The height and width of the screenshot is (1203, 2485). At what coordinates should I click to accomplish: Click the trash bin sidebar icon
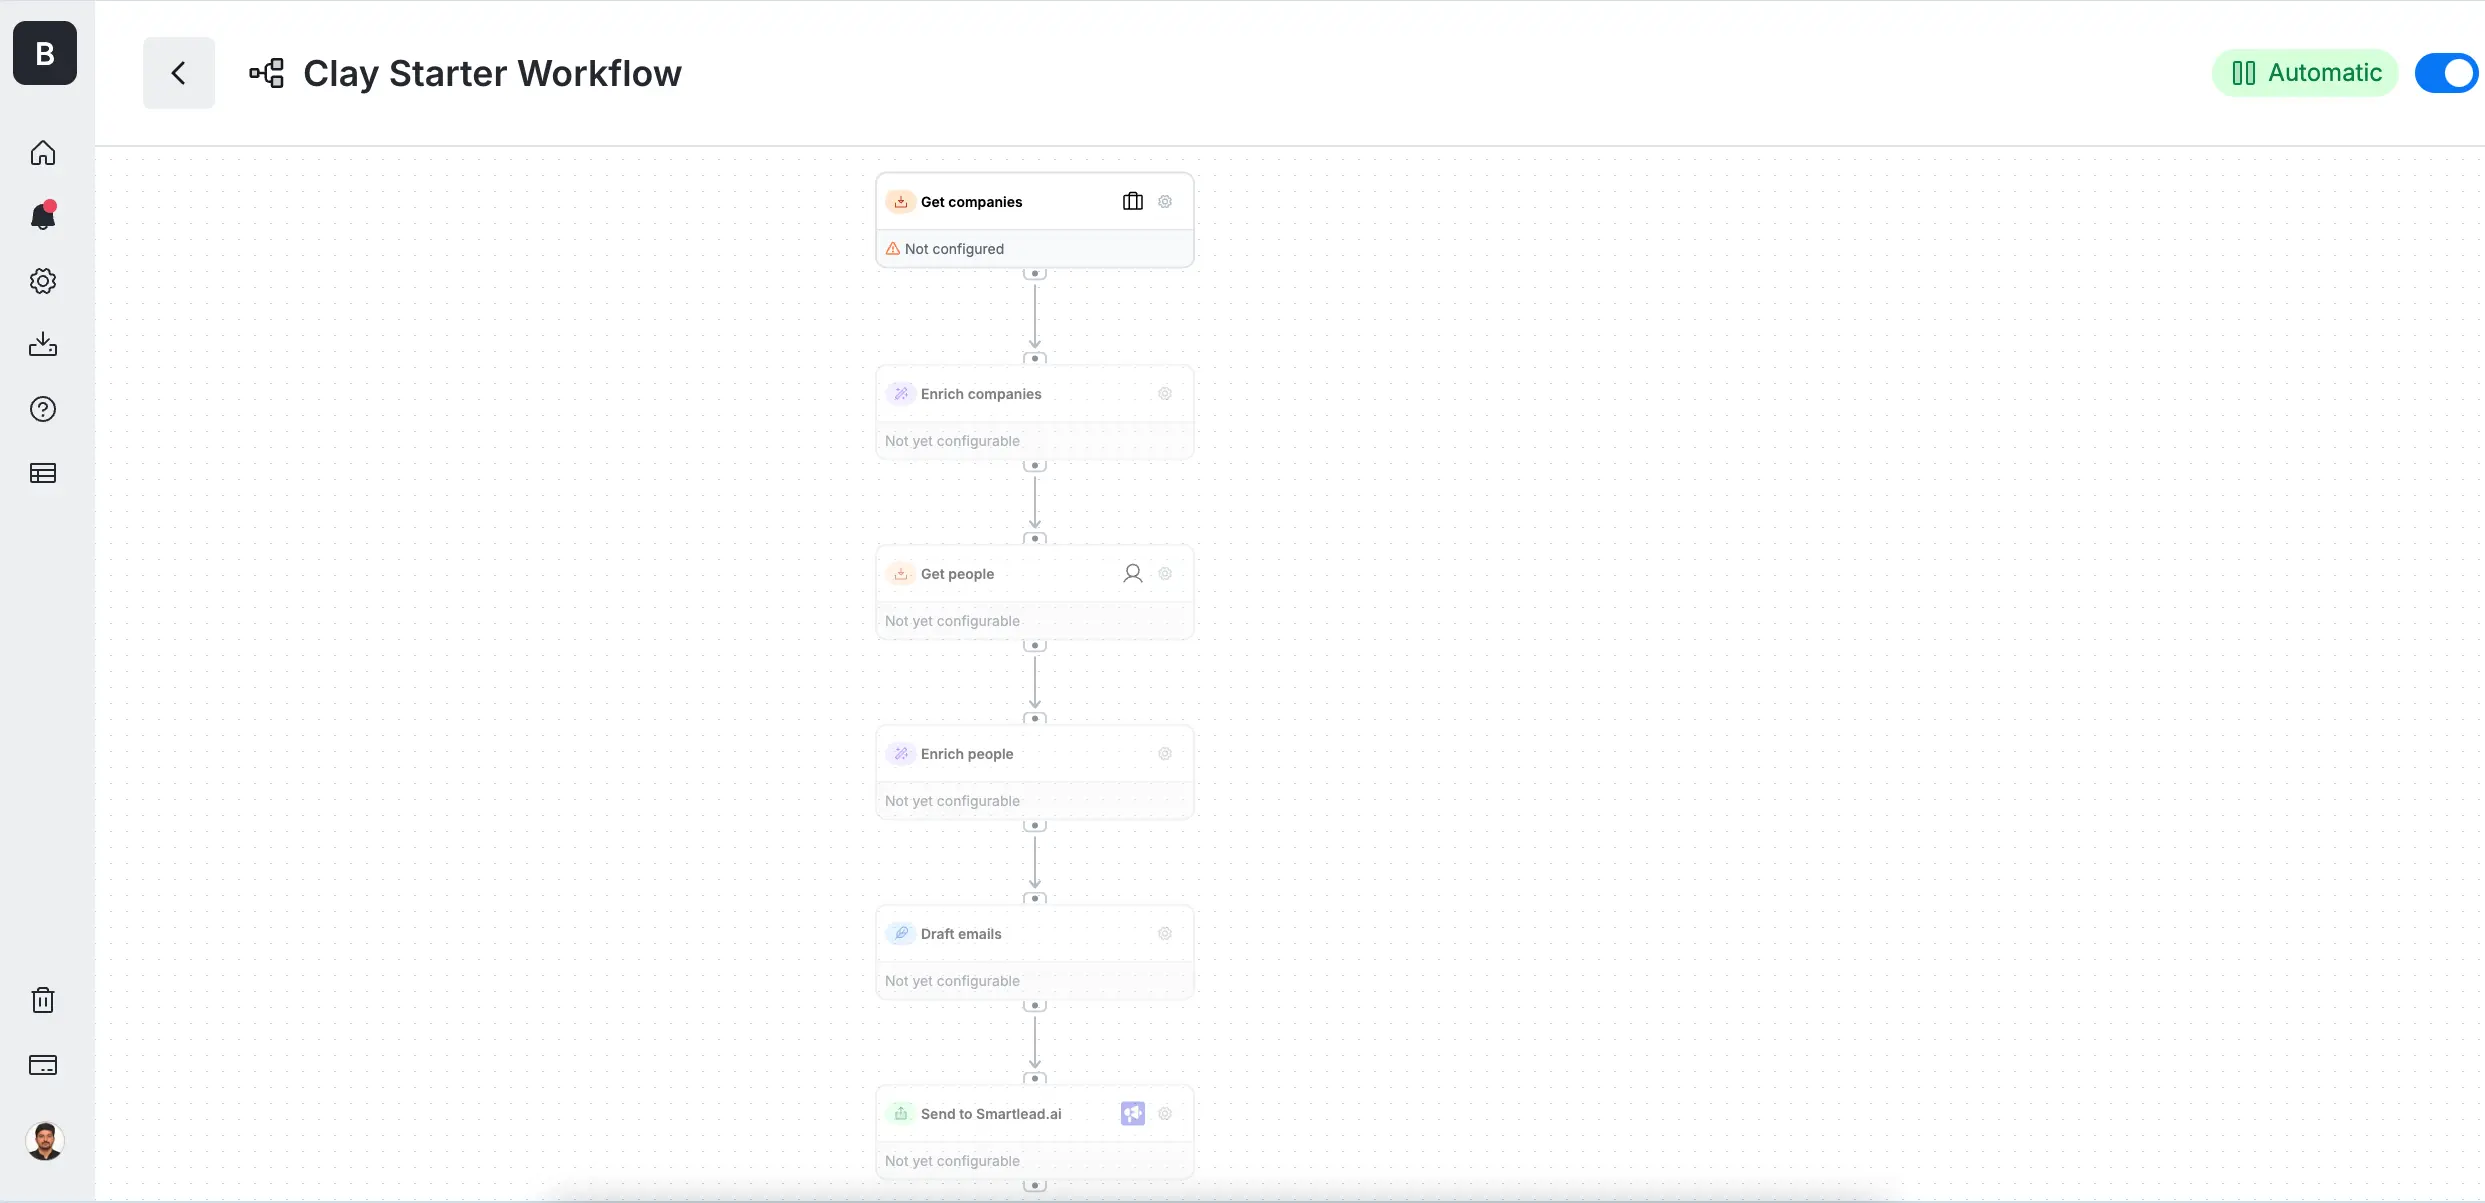coord(43,1000)
